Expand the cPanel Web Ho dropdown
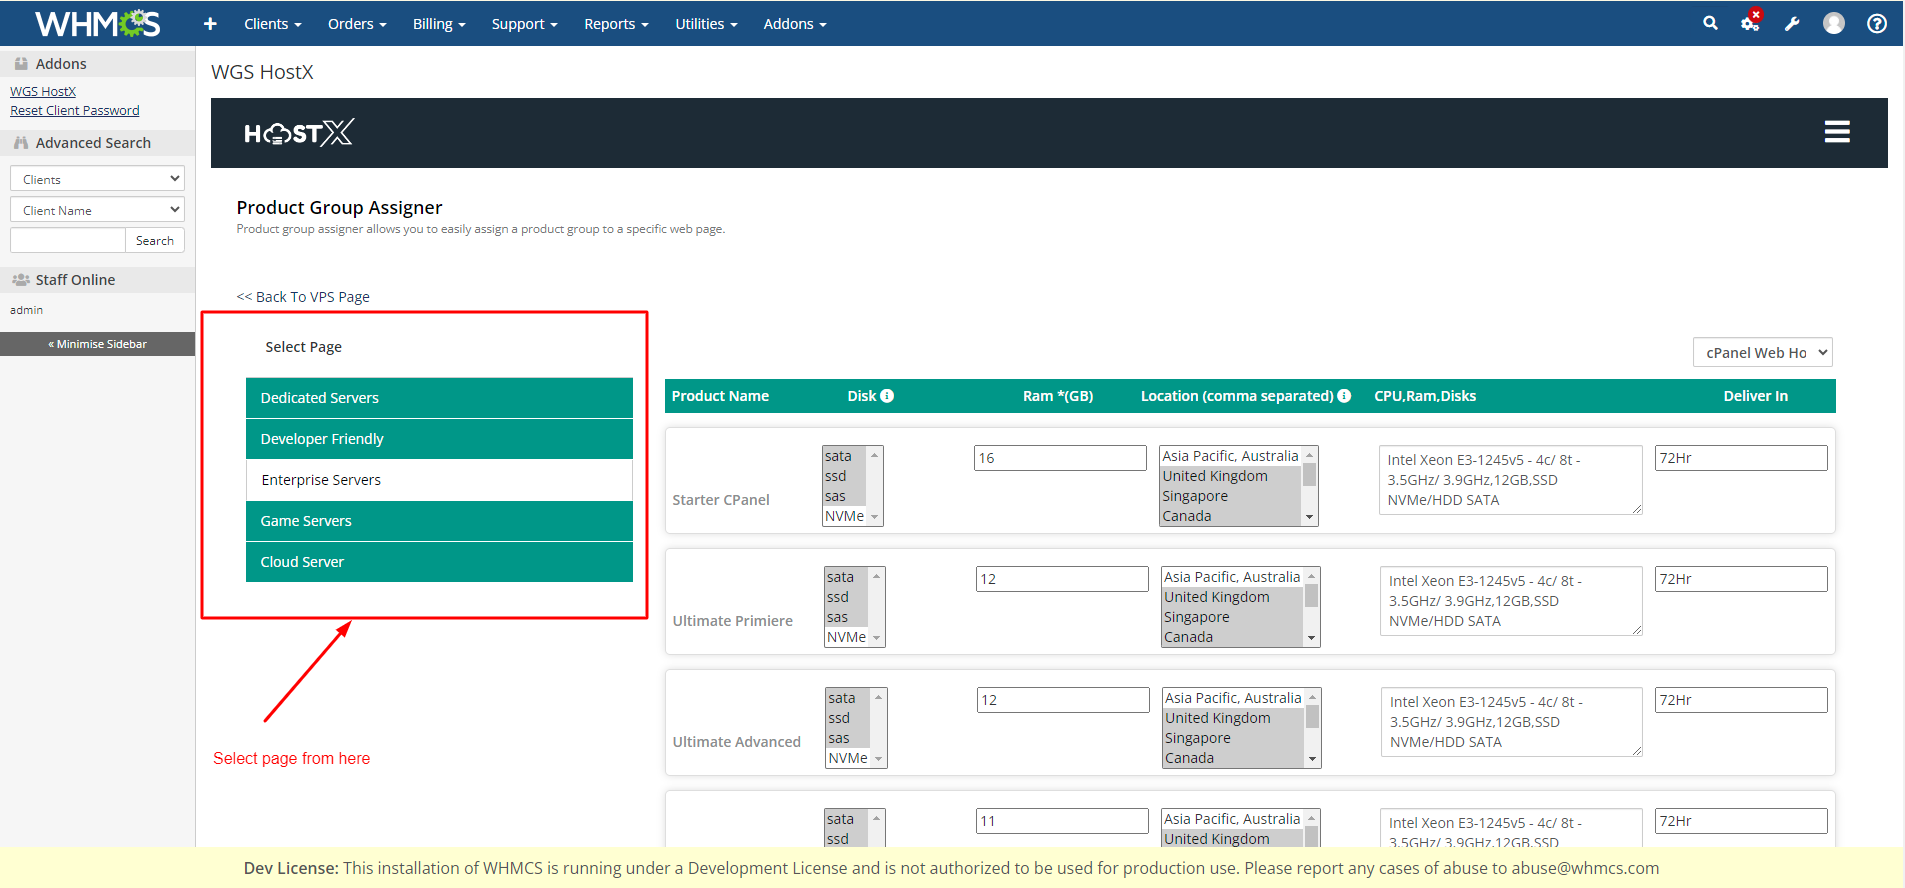1905x888 pixels. coord(1762,353)
